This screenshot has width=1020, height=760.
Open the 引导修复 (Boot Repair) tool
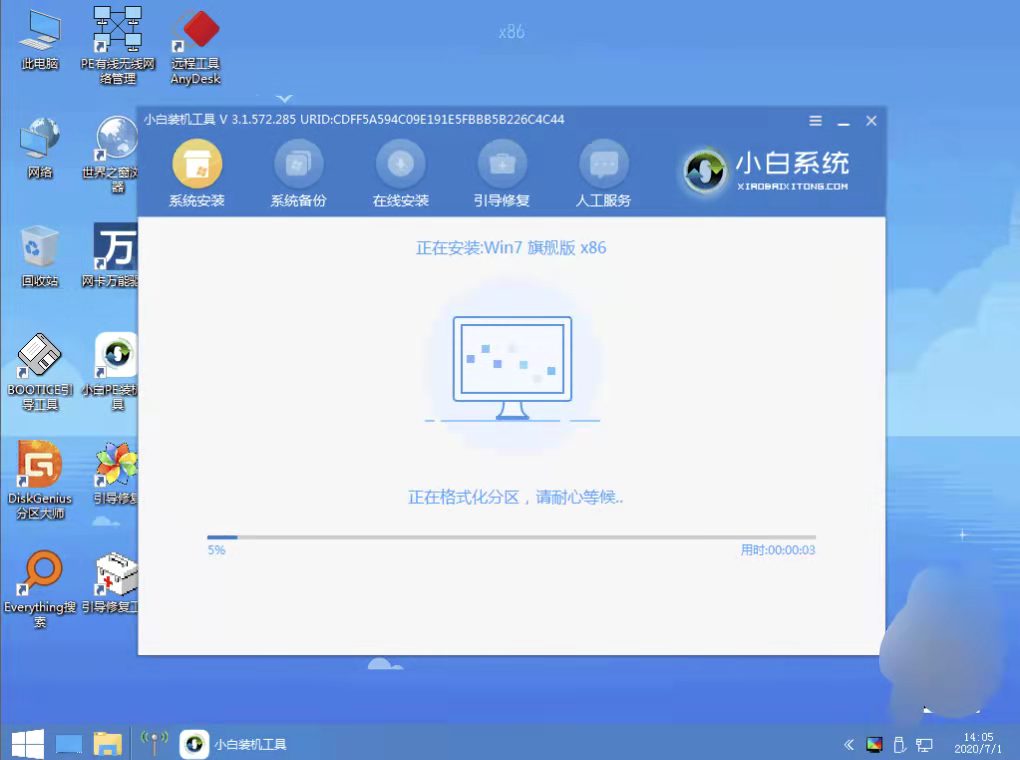[x=501, y=172]
